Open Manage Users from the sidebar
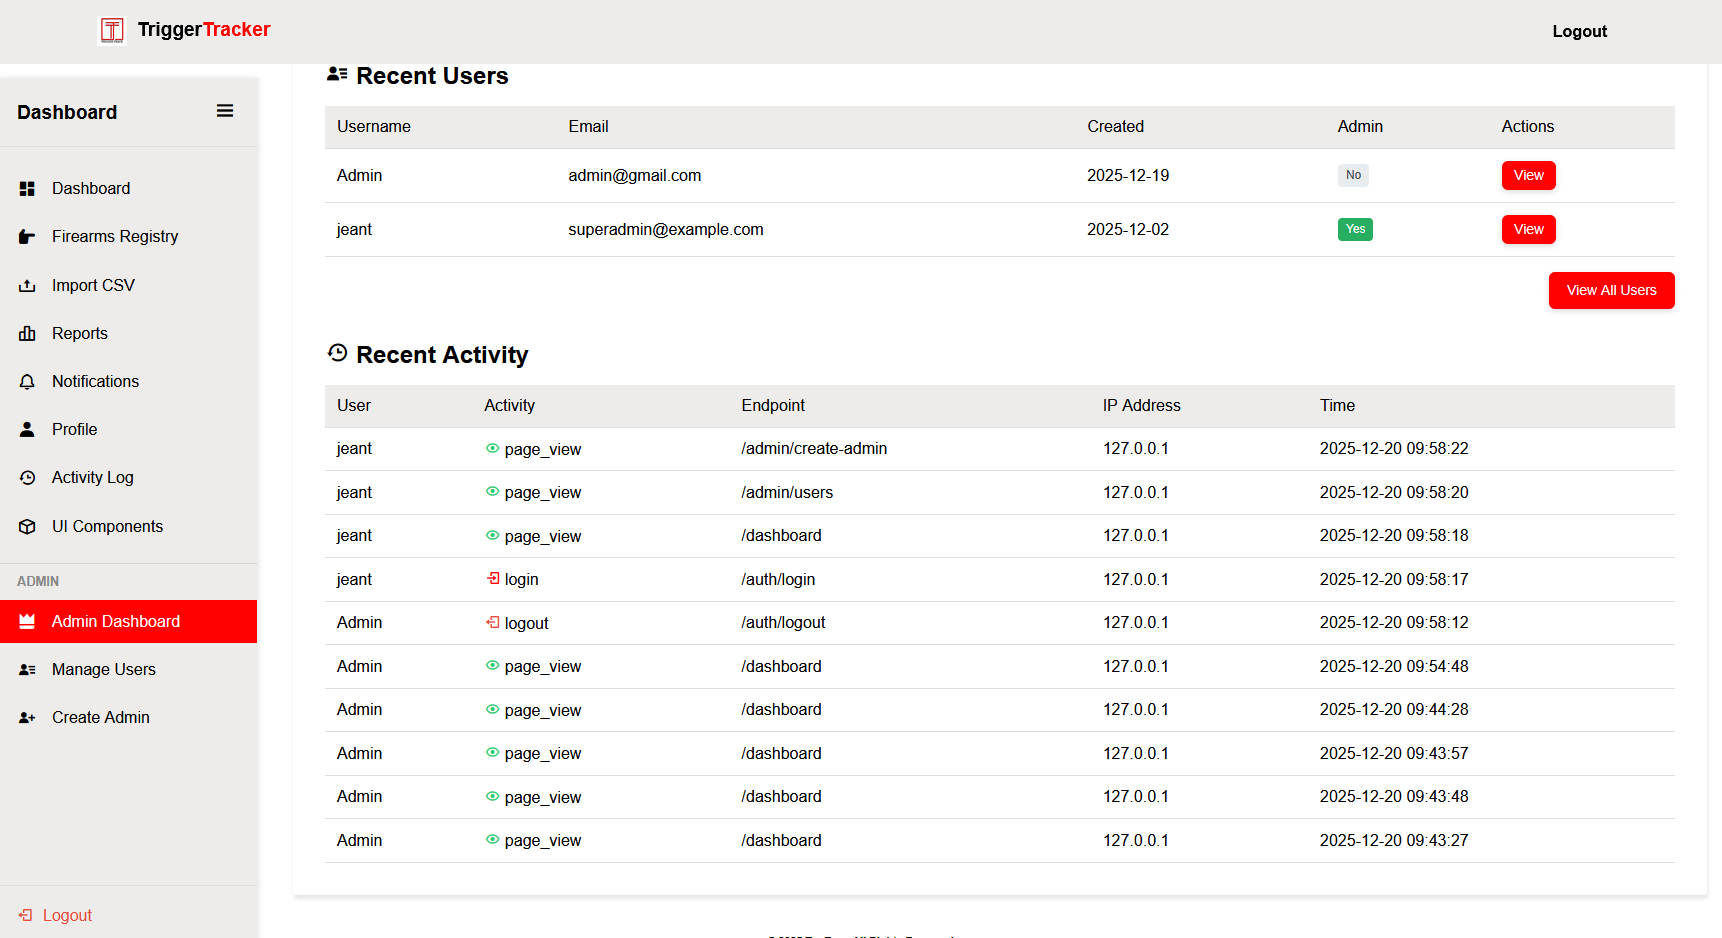1722x938 pixels. coord(104,669)
